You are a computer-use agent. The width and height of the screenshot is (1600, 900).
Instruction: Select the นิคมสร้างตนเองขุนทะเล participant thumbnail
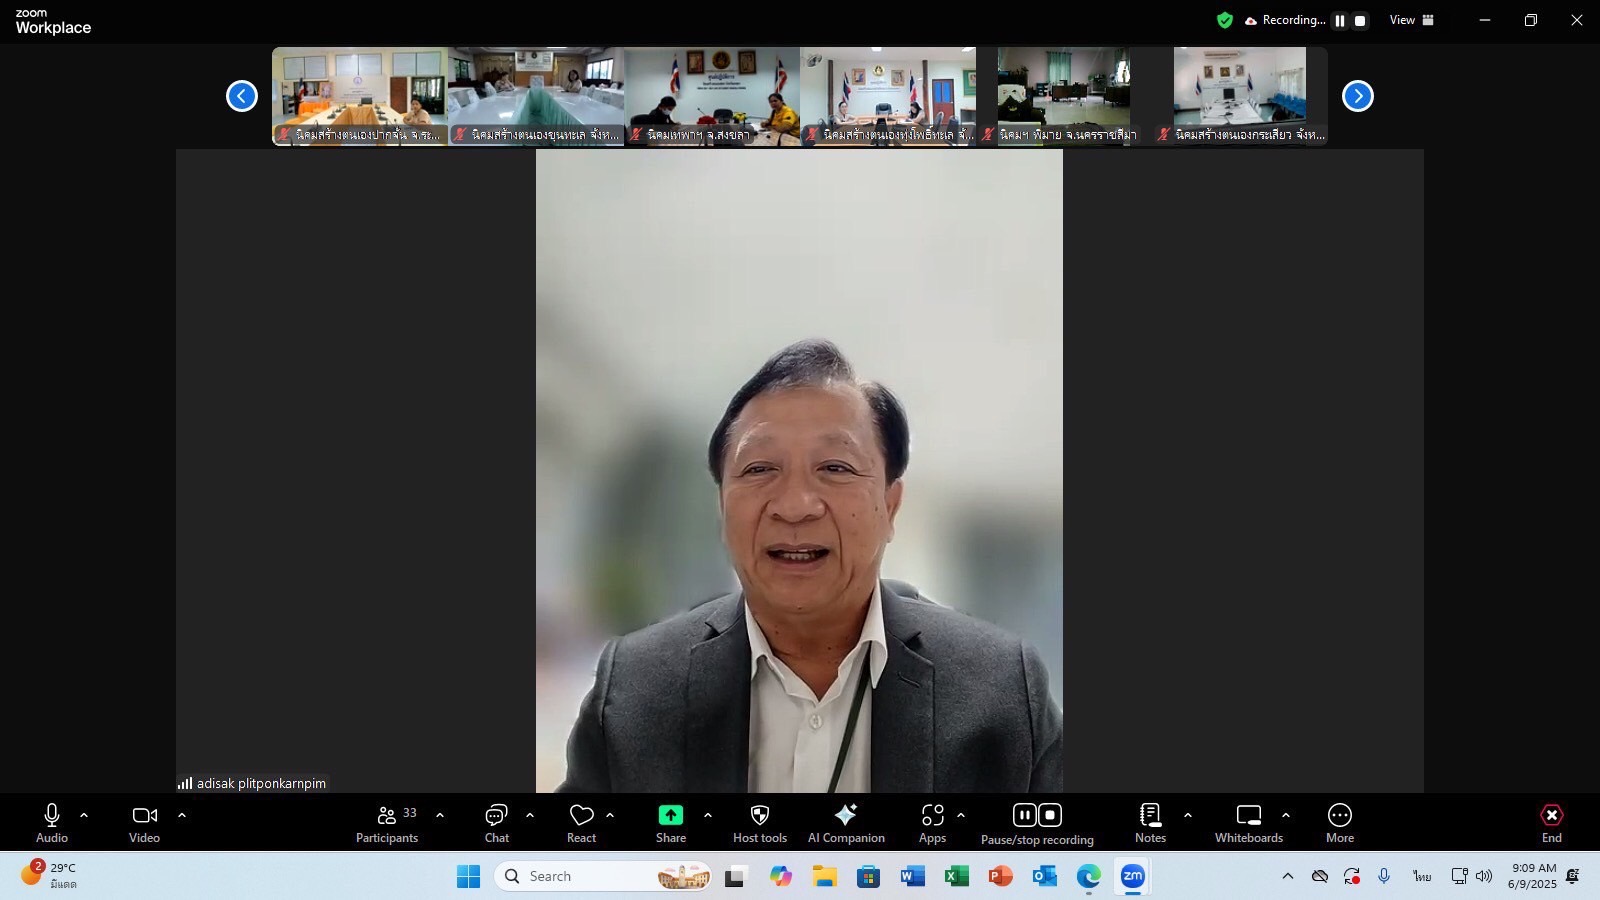coord(536,96)
